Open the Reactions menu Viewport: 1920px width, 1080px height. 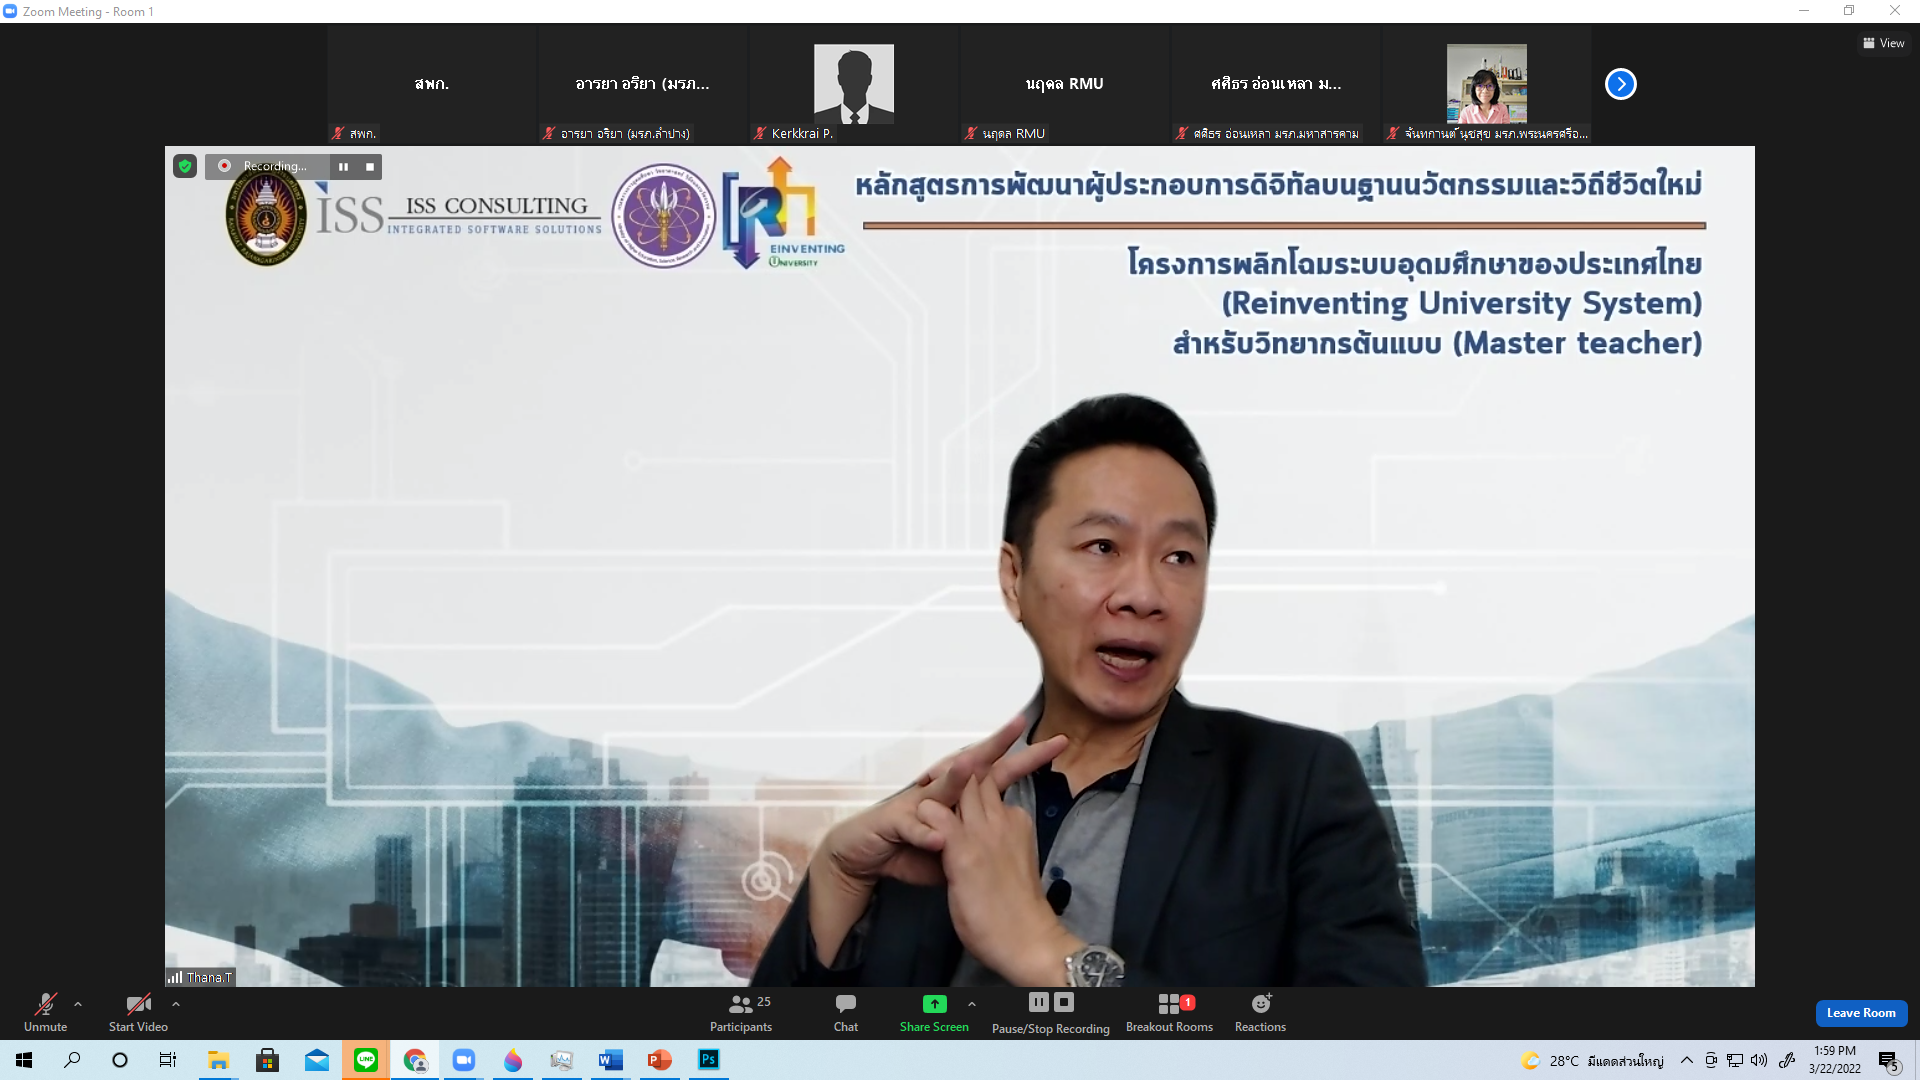[1260, 1012]
